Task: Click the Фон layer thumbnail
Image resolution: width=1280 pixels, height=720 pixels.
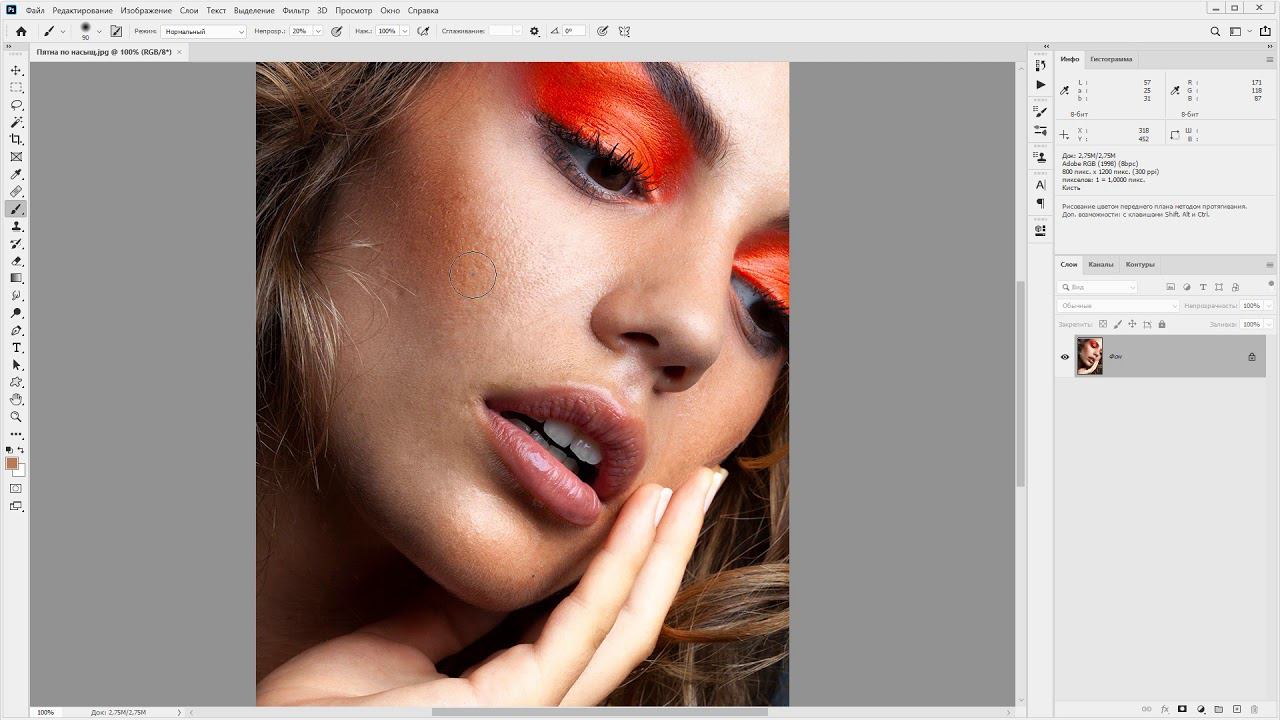Action: click(1089, 356)
